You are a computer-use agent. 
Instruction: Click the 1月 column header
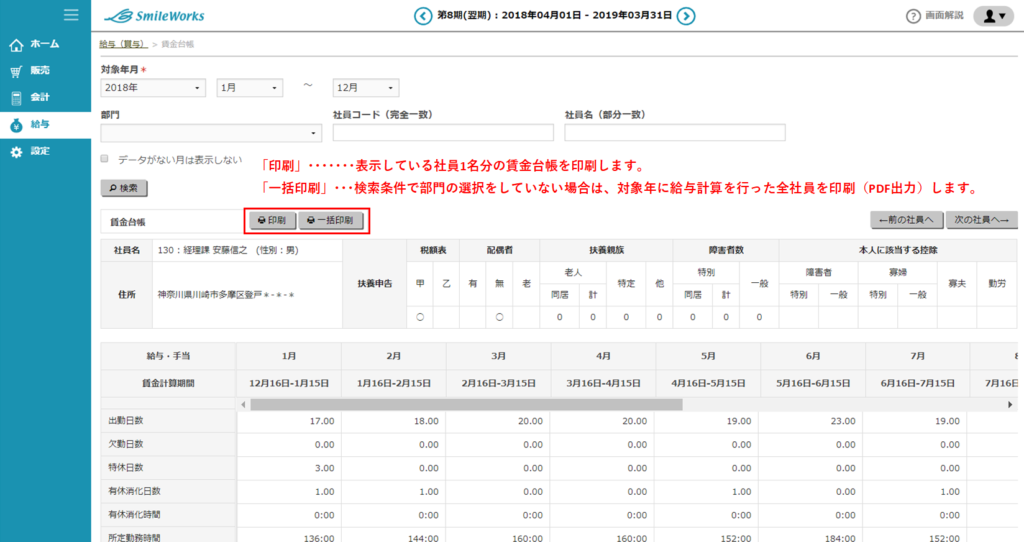[x=289, y=356]
